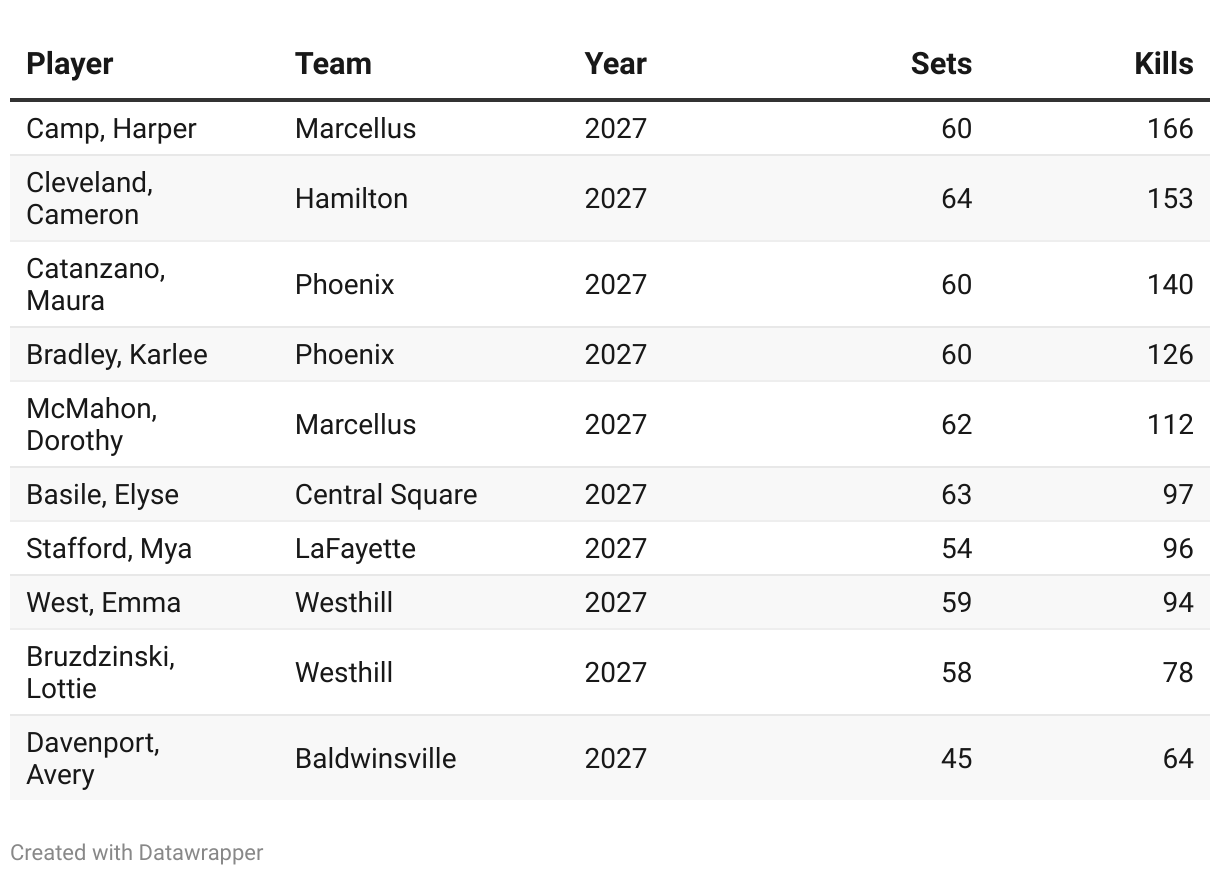Click the Player column header
The height and width of the screenshot is (876, 1220).
pyautogui.click(x=70, y=64)
